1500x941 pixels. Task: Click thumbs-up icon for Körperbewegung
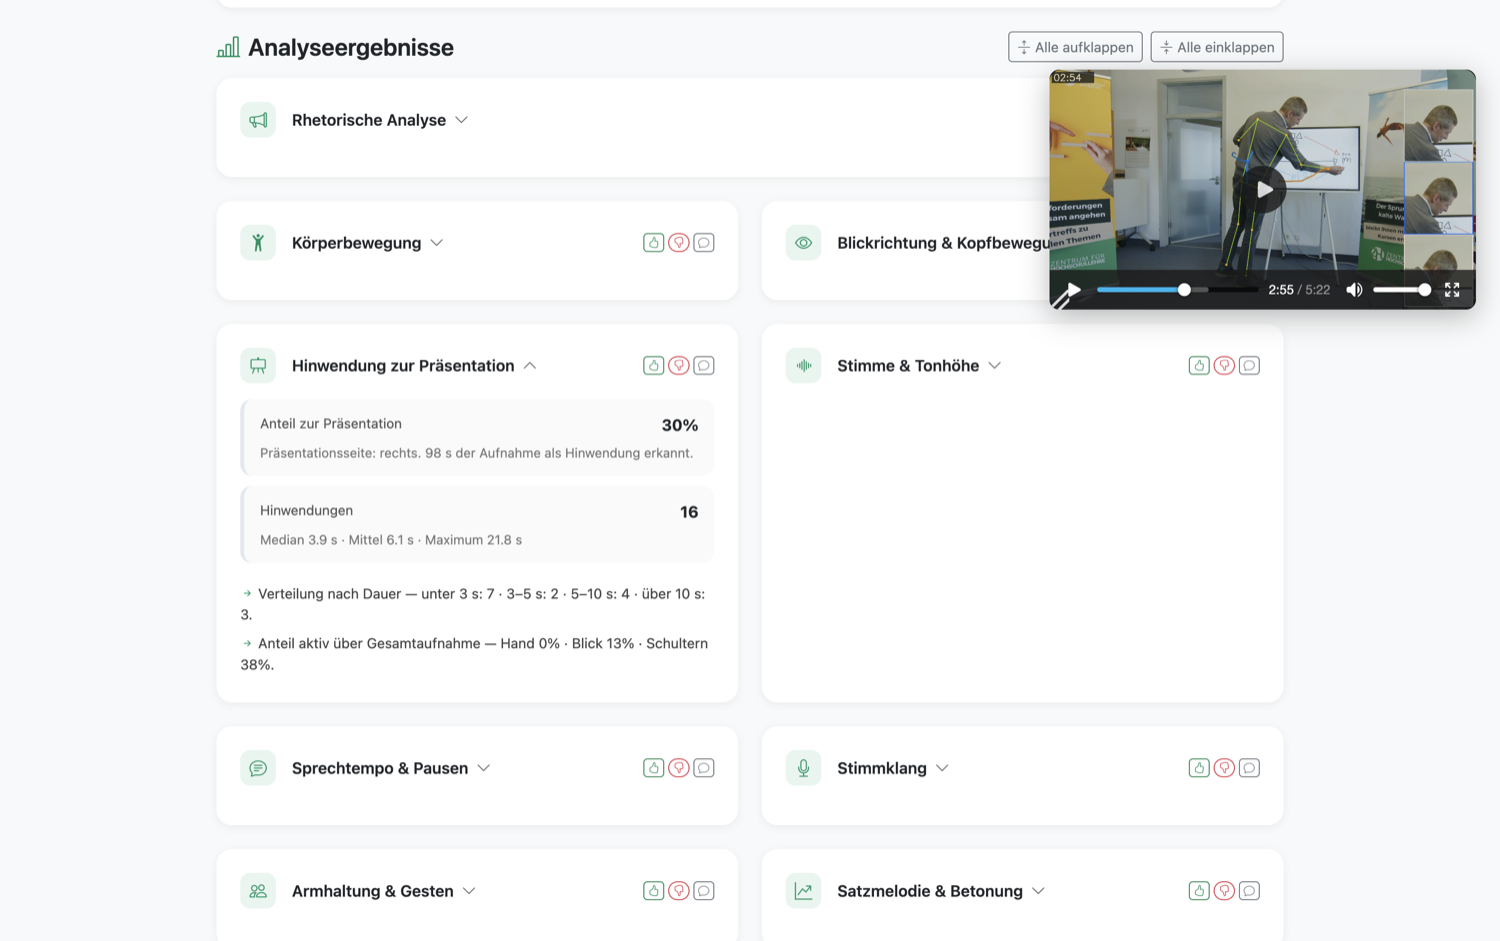[653, 243]
